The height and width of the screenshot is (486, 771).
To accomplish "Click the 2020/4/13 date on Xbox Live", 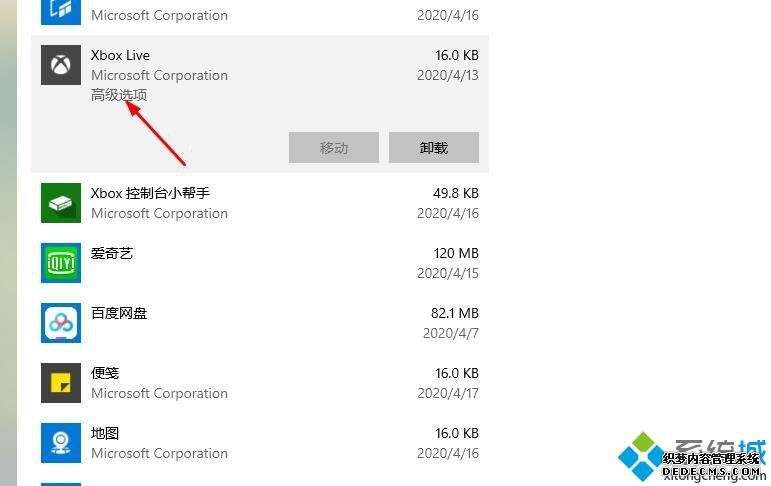I will pos(447,75).
